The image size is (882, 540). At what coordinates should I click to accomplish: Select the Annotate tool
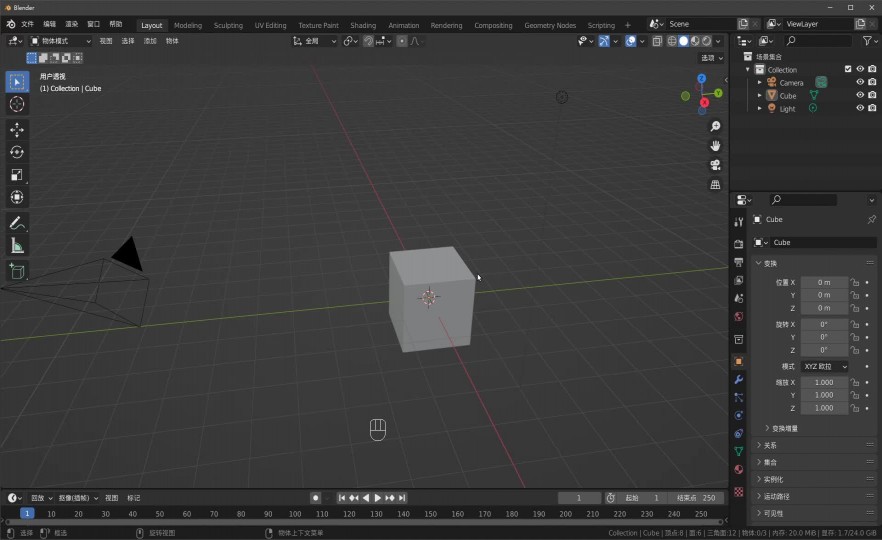pyautogui.click(x=17, y=223)
